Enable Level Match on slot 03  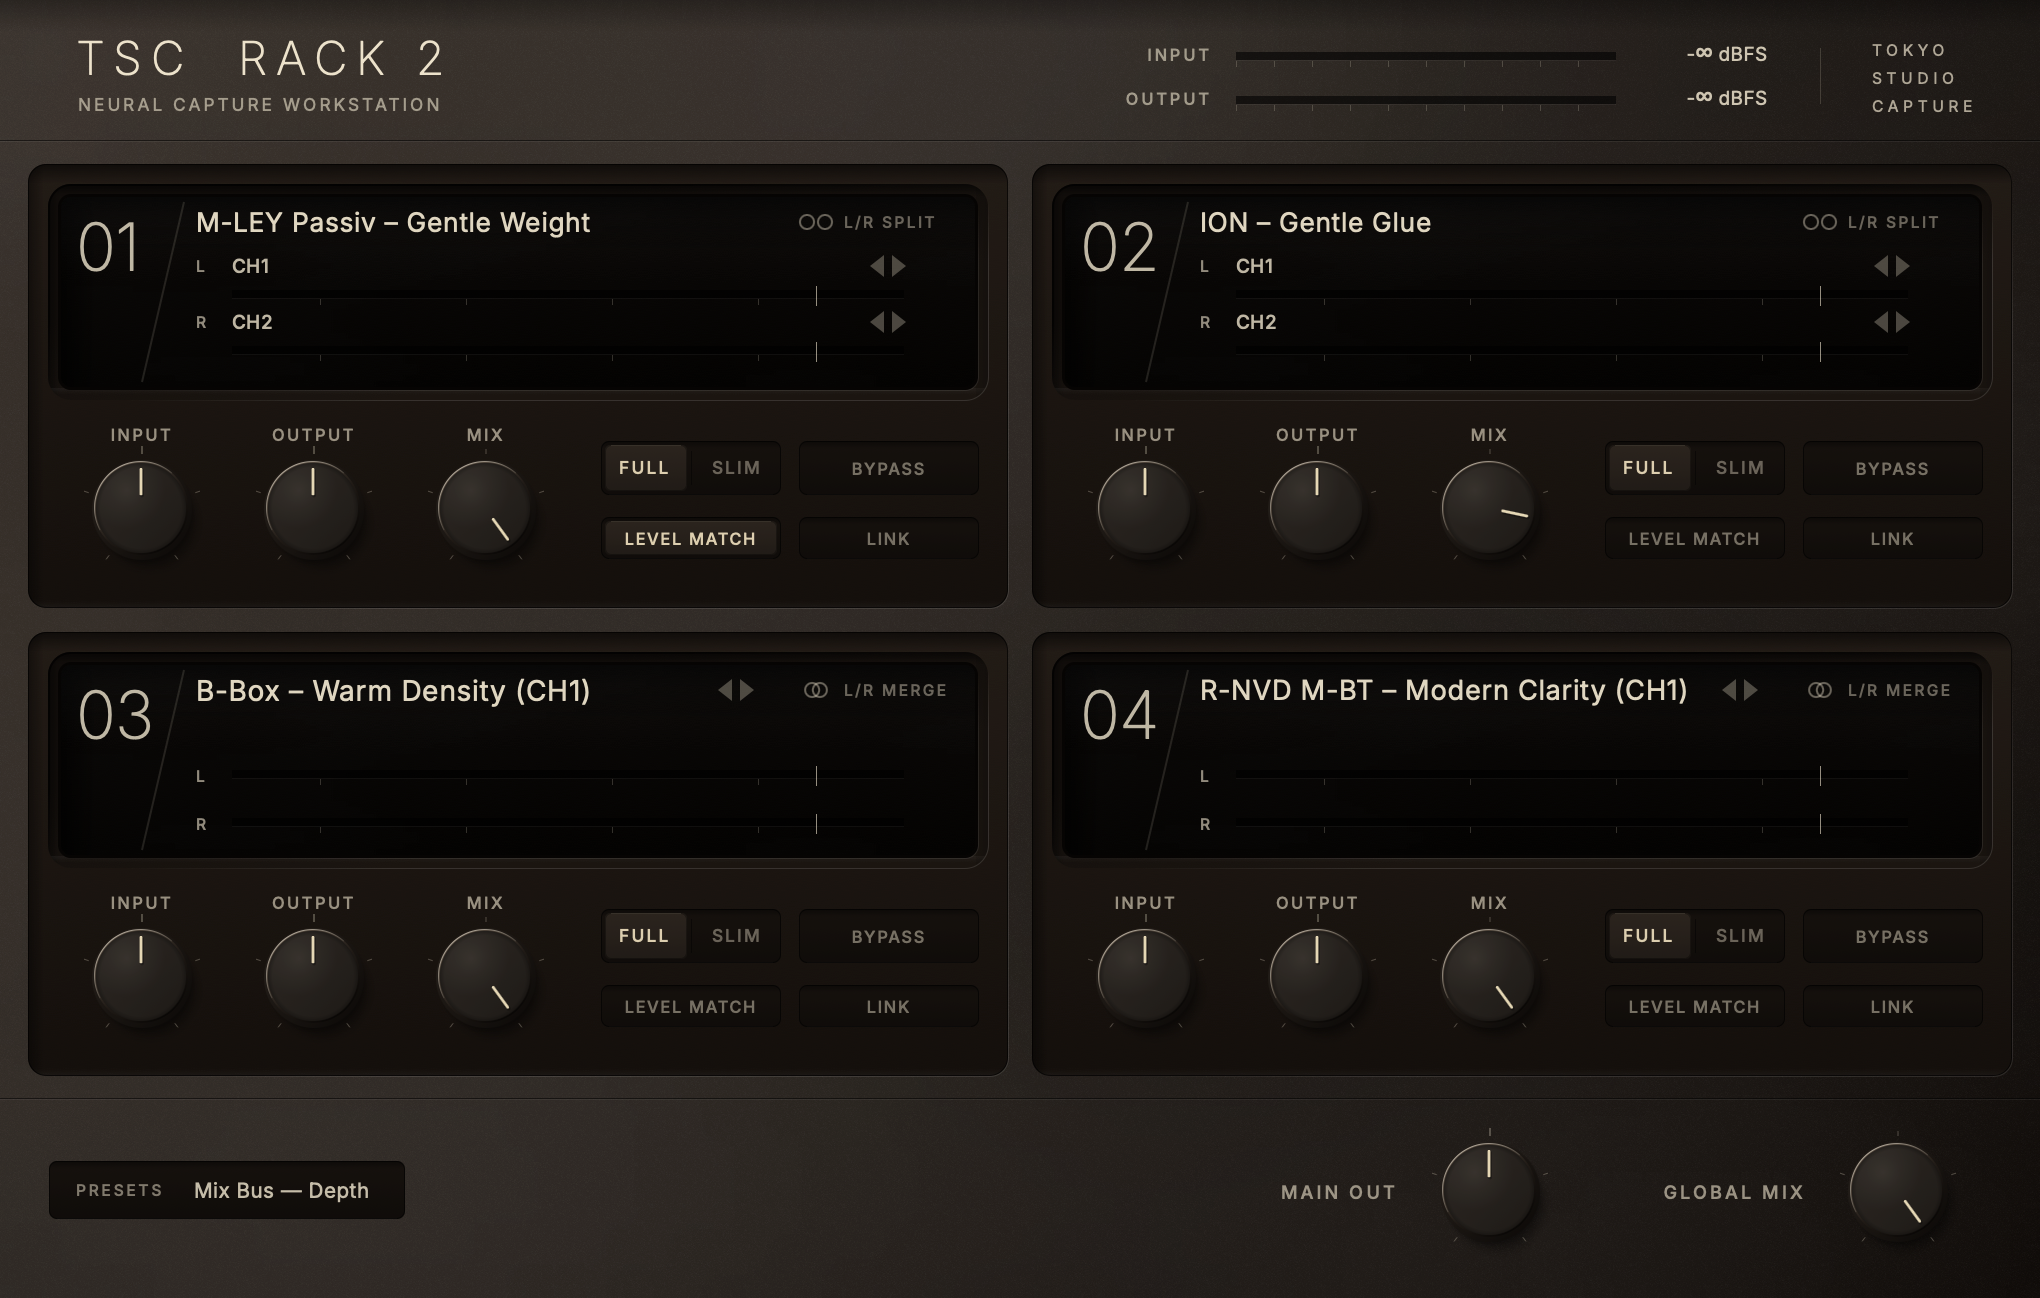tap(690, 1006)
